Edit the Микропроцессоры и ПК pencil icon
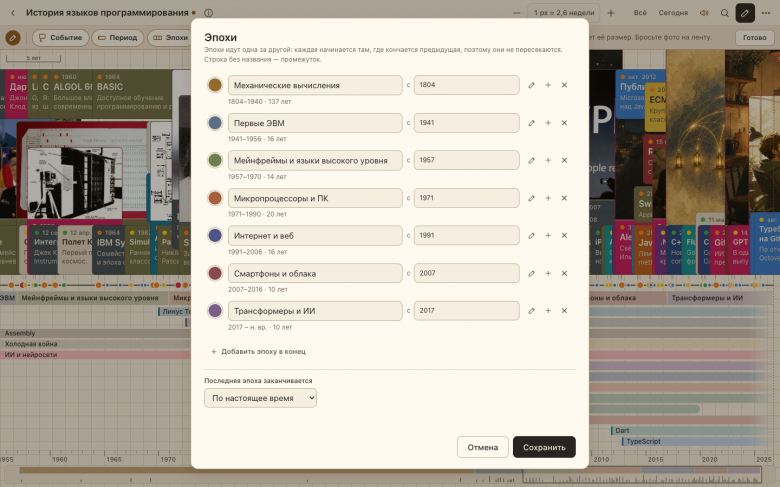This screenshot has height=487, width=780. pos(531,198)
